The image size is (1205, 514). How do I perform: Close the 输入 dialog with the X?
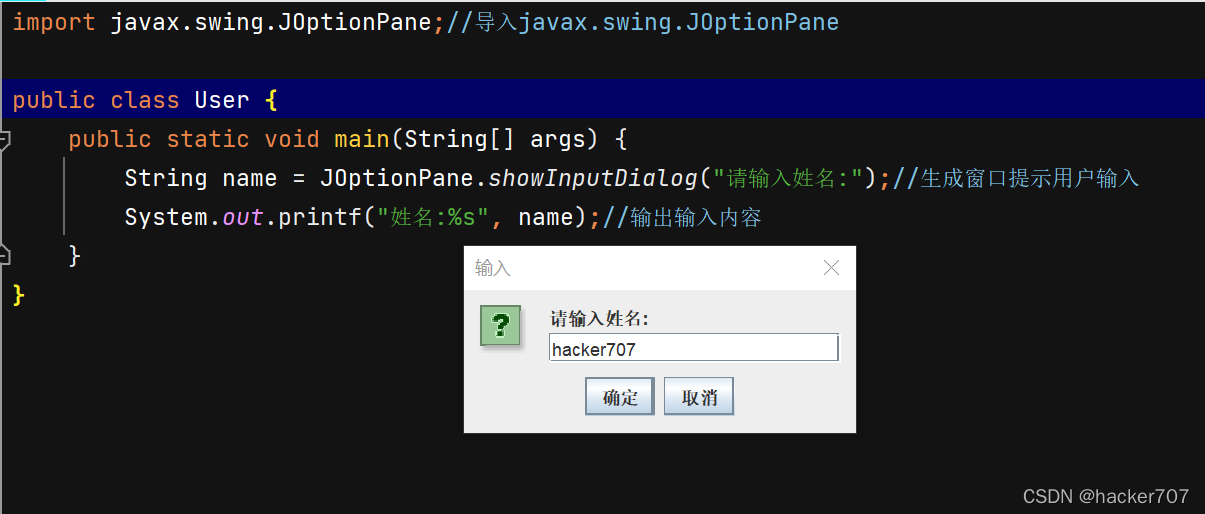point(831,268)
